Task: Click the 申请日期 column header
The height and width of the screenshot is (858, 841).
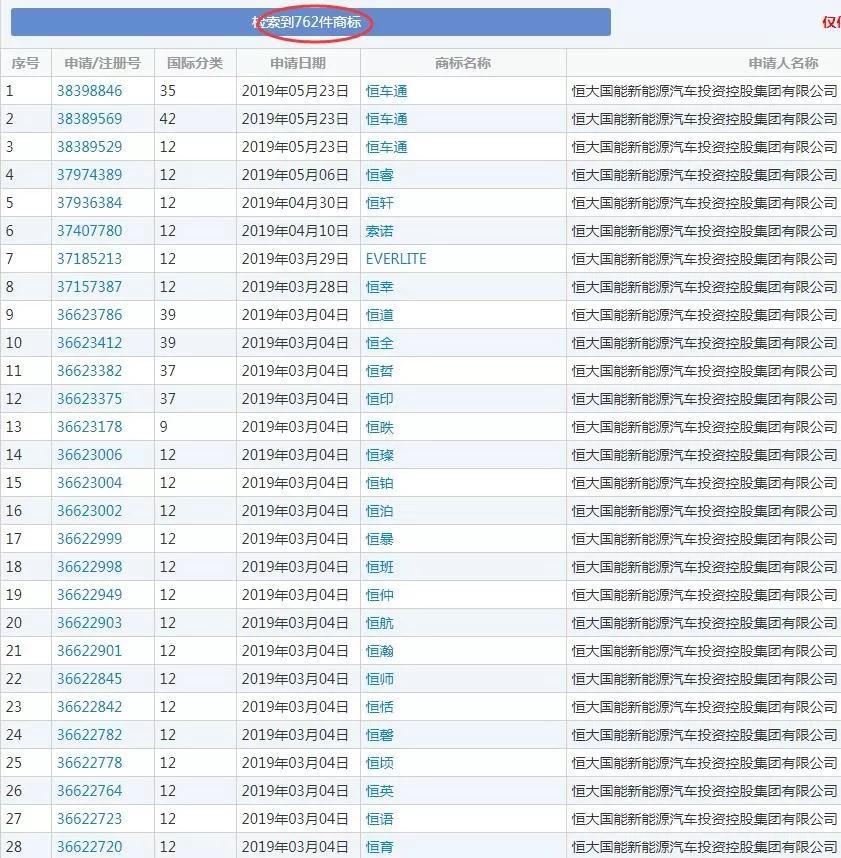Action: click(x=298, y=63)
